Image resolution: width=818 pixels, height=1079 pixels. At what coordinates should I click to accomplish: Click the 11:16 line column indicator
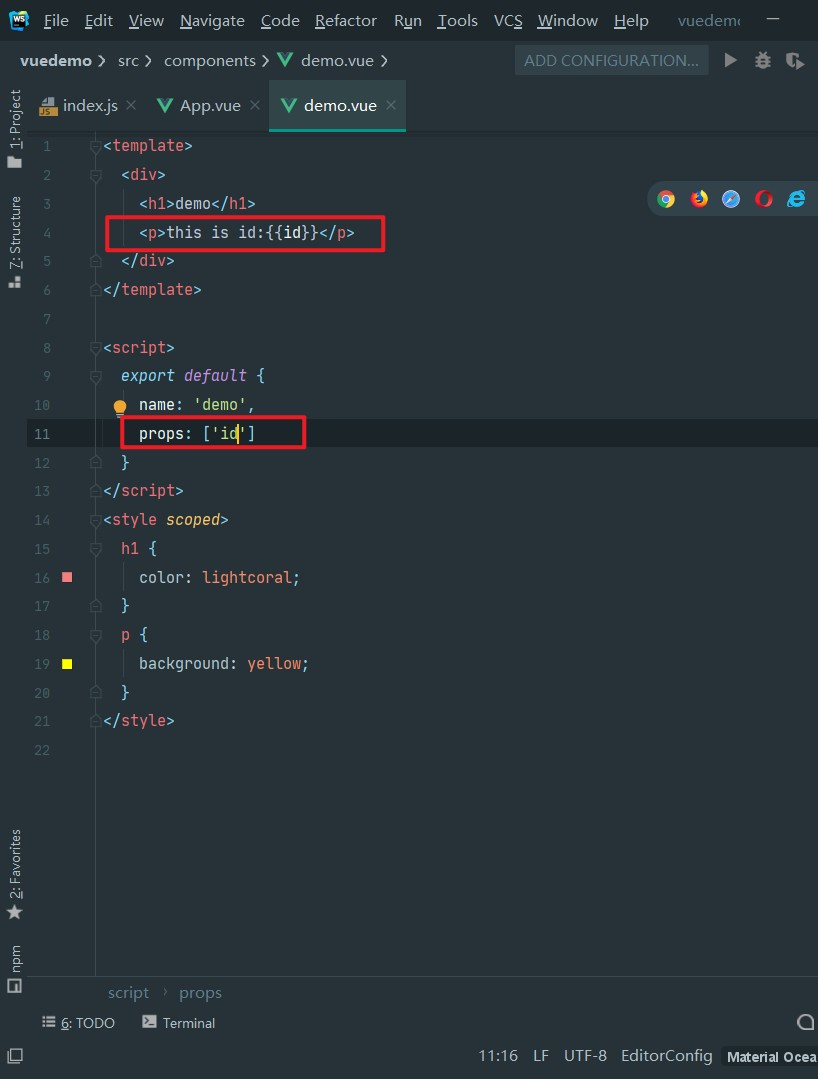(x=498, y=1056)
